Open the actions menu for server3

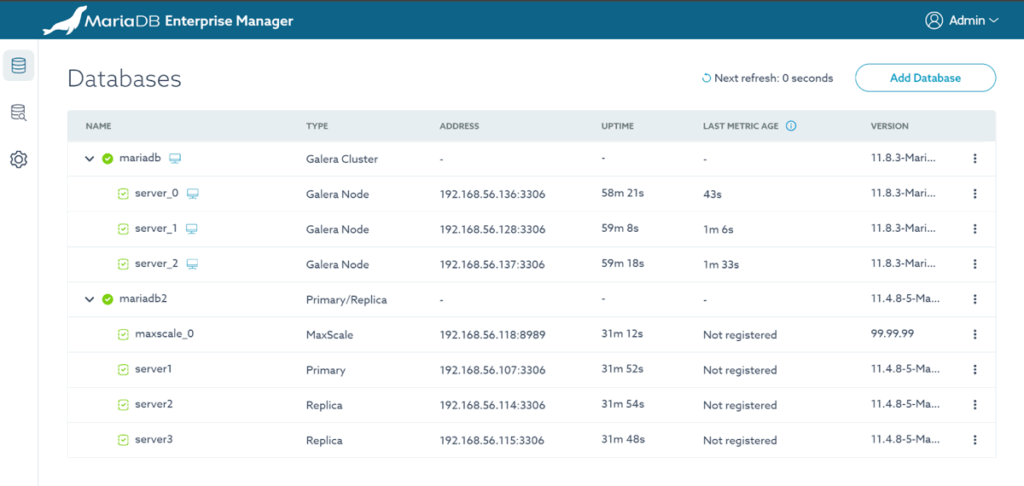click(975, 440)
